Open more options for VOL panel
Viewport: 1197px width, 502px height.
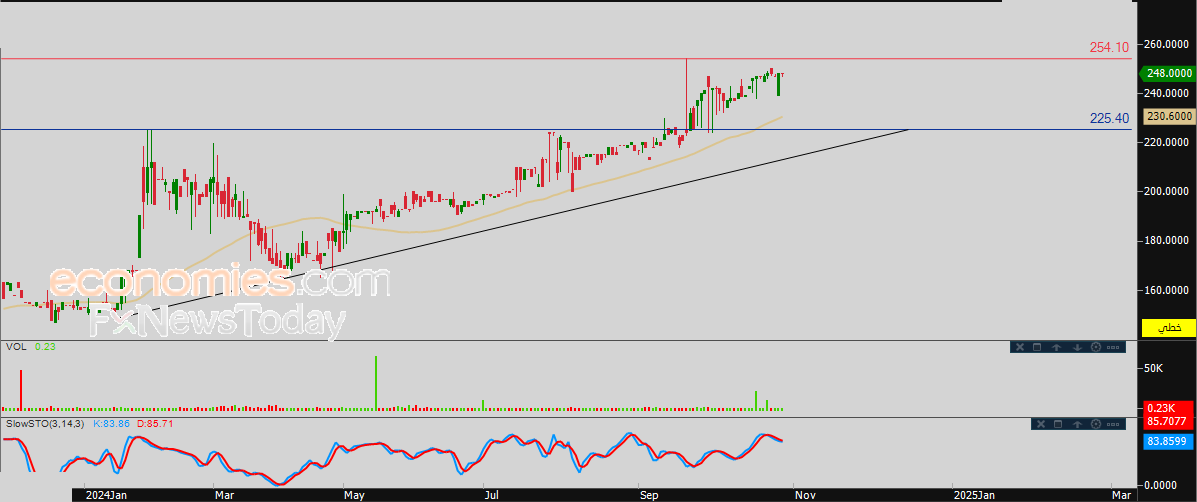pos(1113,347)
